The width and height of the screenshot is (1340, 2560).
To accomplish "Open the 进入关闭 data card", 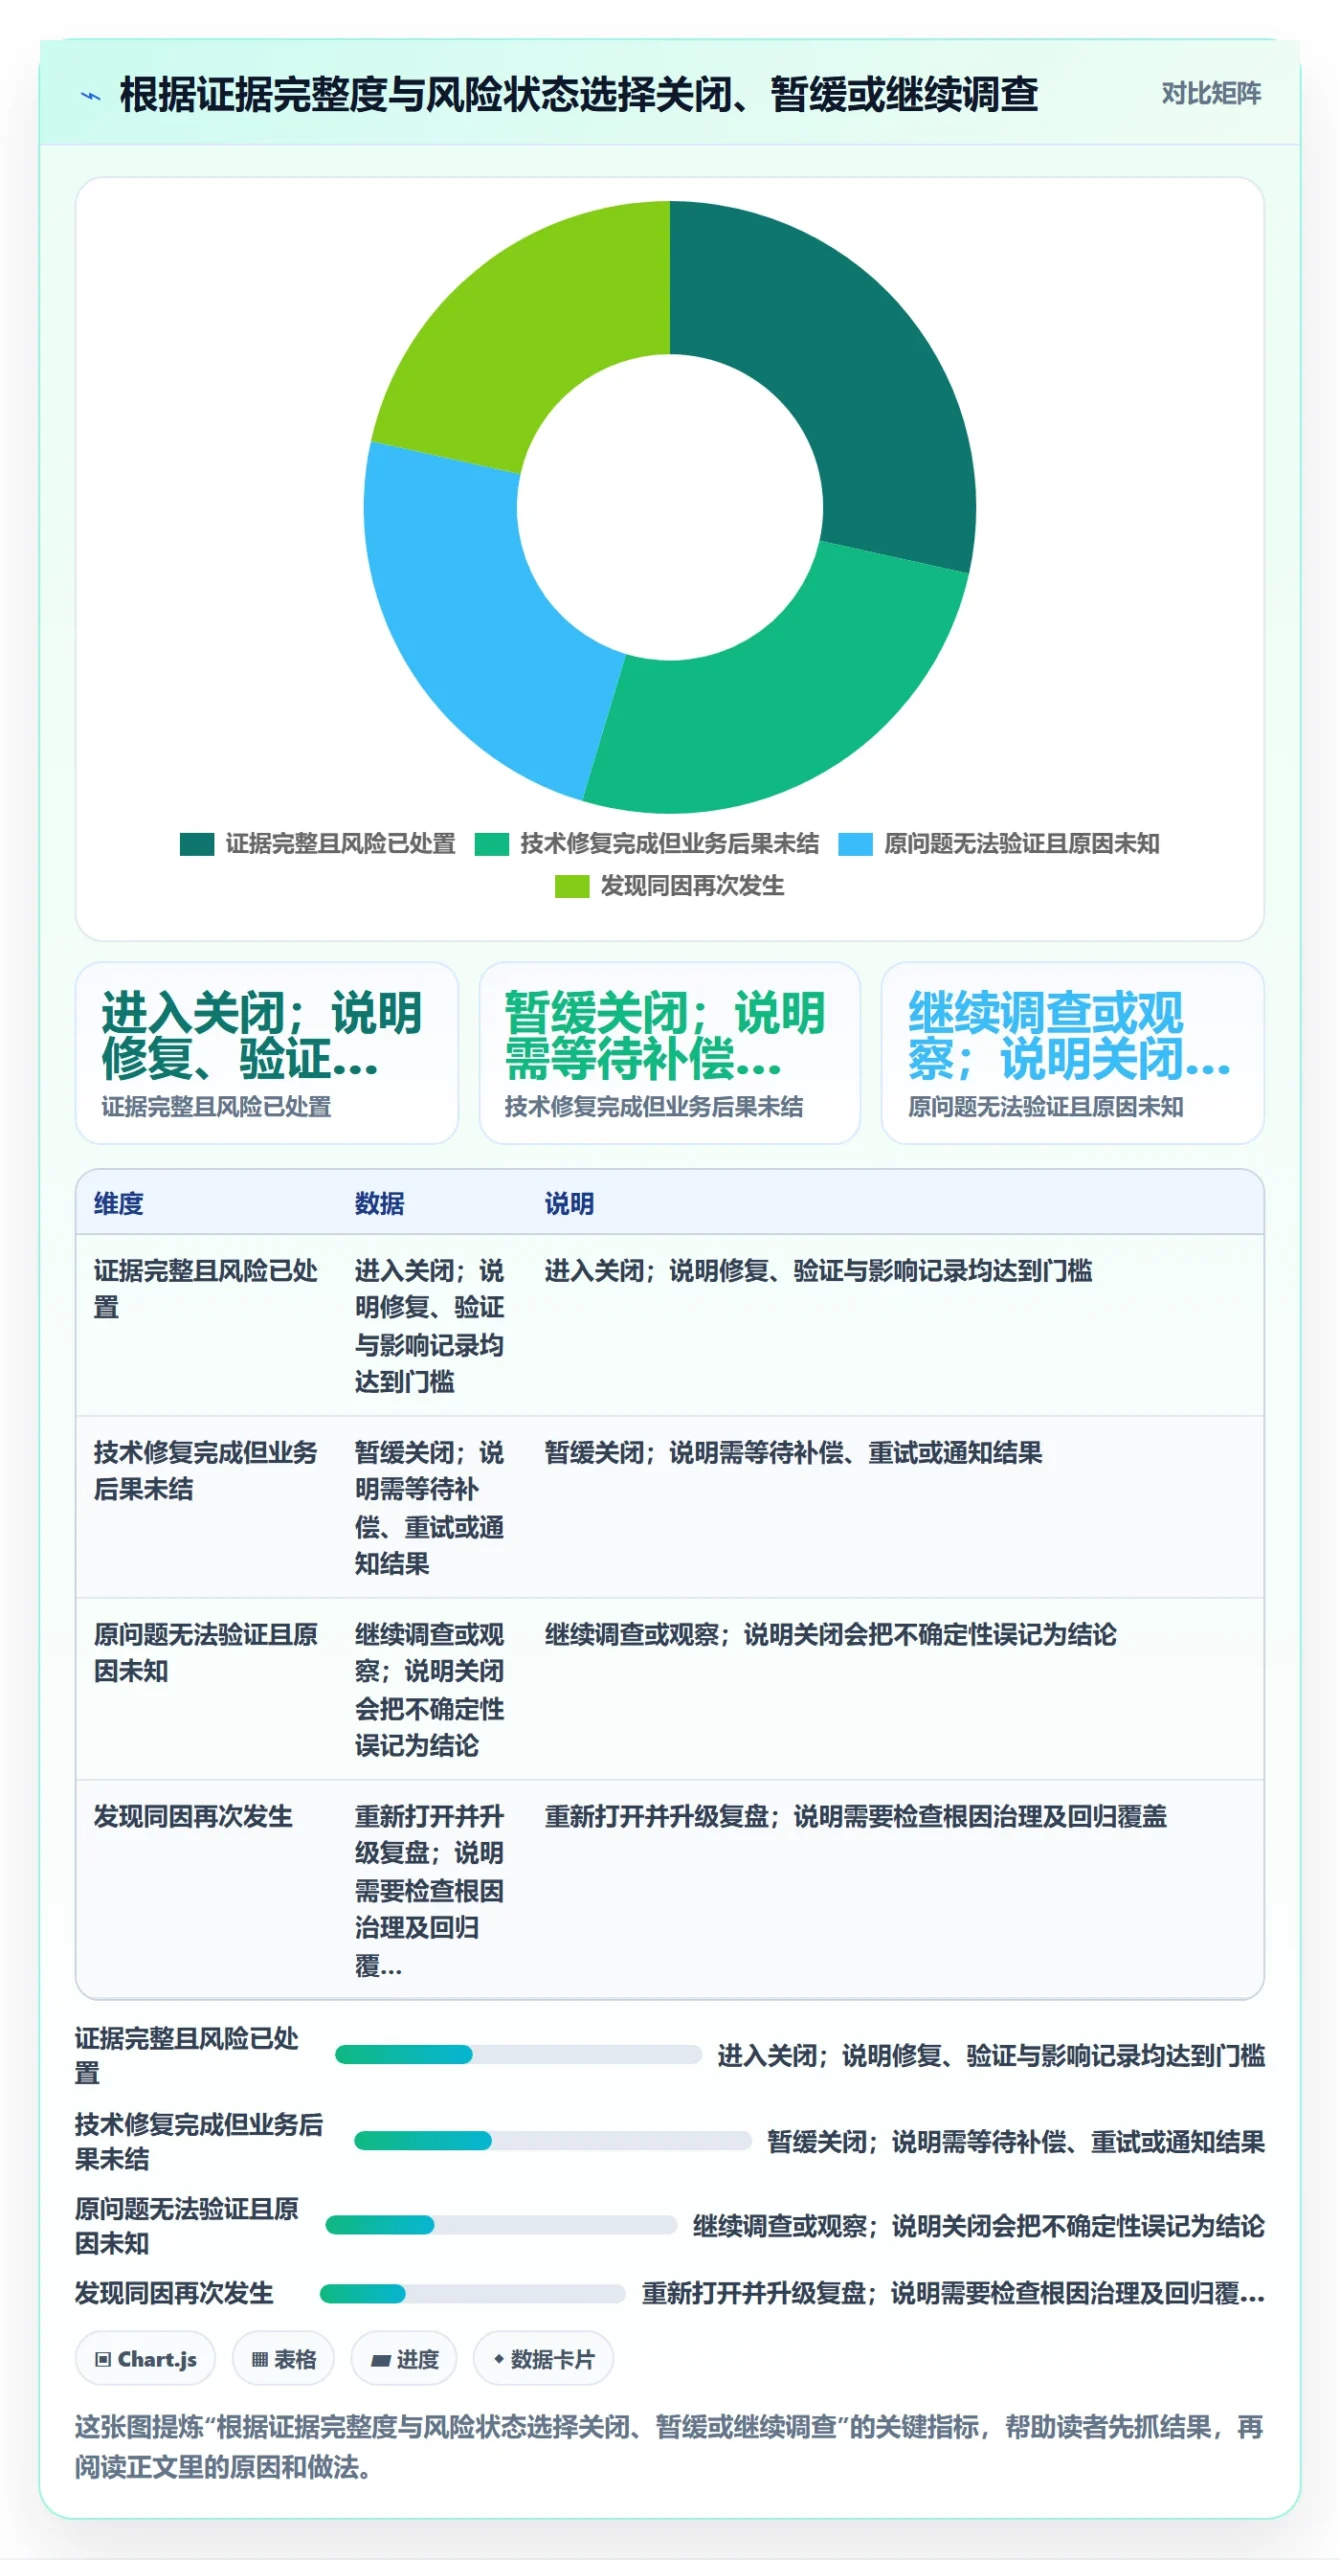I will tap(266, 1053).
